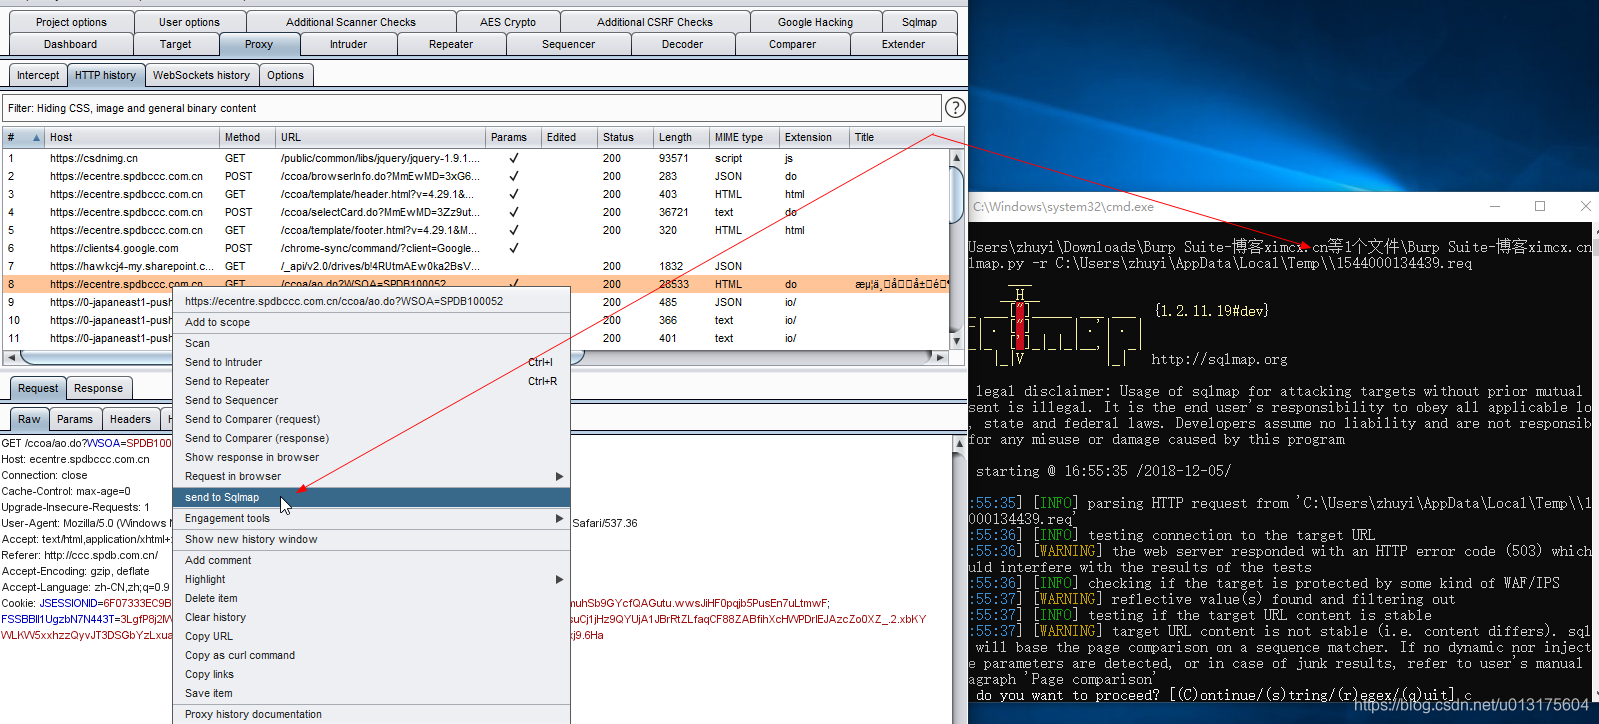Choose send to Sqlmap from context menu
1599x724 pixels.
(371, 497)
